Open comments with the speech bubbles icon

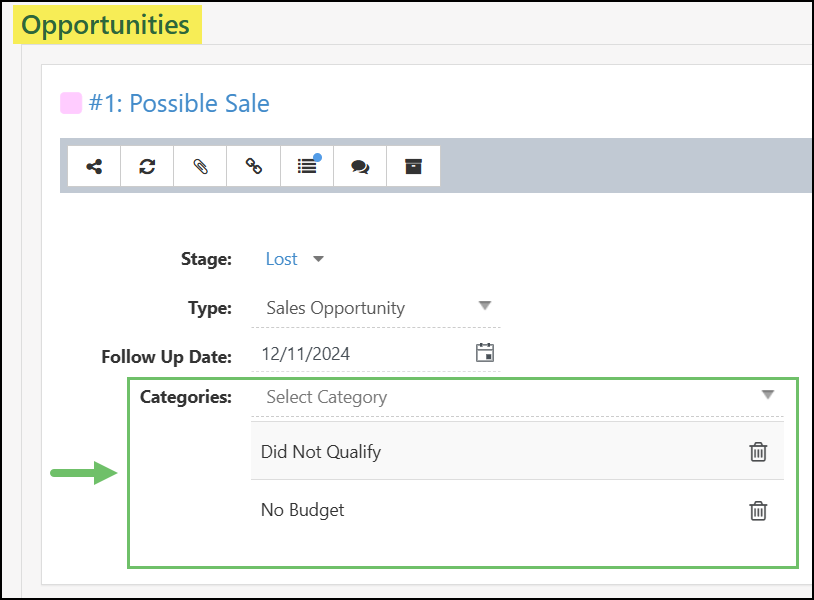click(360, 167)
